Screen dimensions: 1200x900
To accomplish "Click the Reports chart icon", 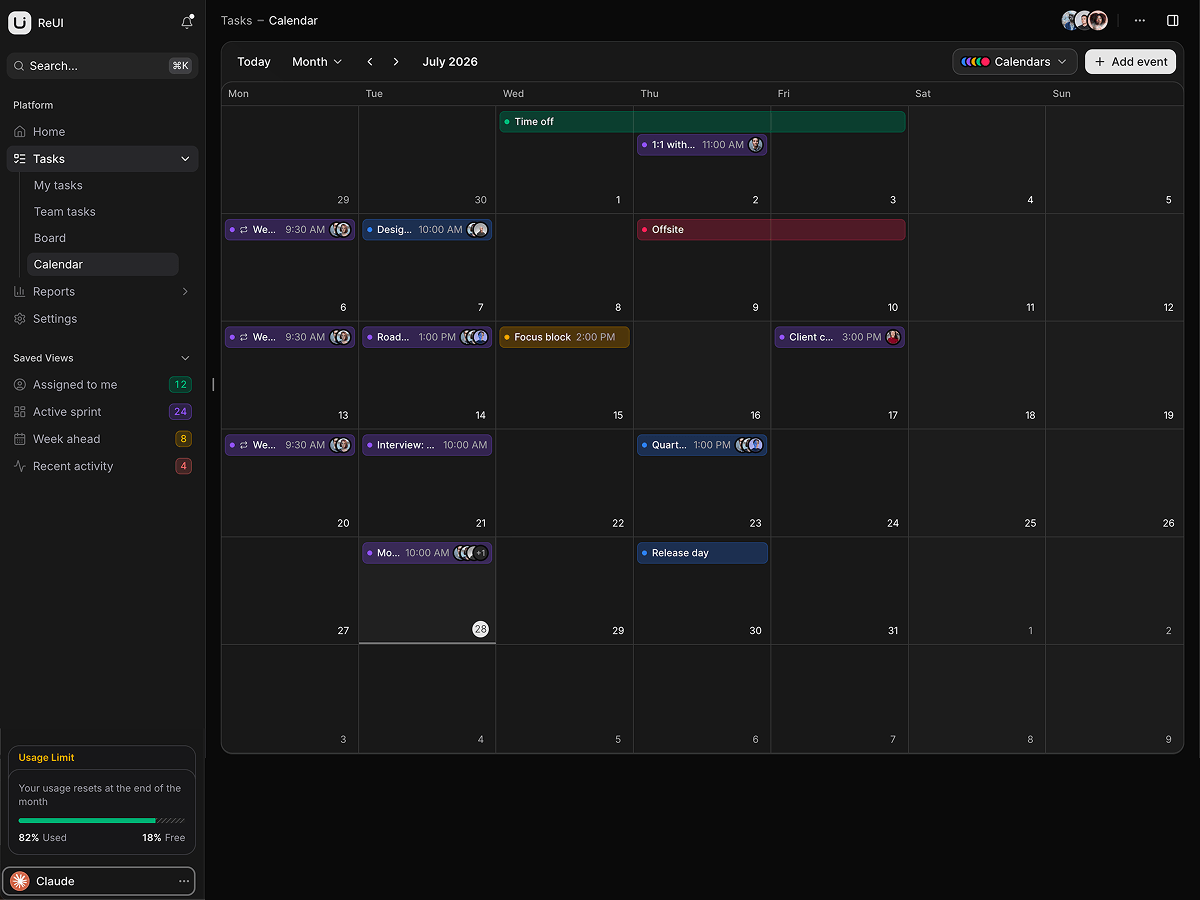I will [x=20, y=292].
